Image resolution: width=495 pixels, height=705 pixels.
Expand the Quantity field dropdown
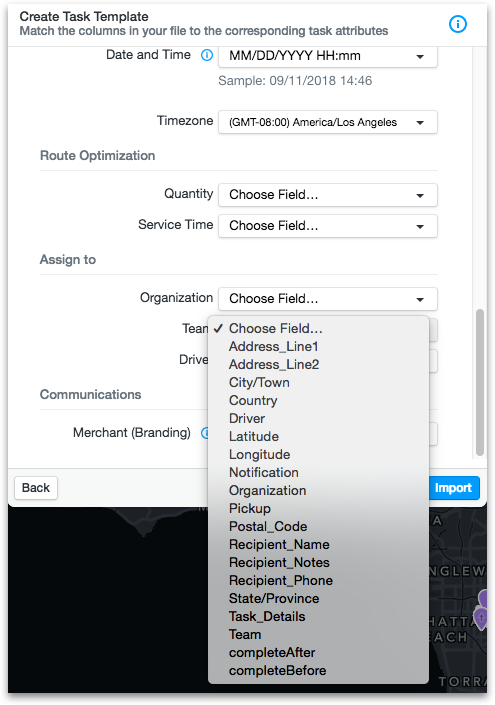[x=328, y=195]
